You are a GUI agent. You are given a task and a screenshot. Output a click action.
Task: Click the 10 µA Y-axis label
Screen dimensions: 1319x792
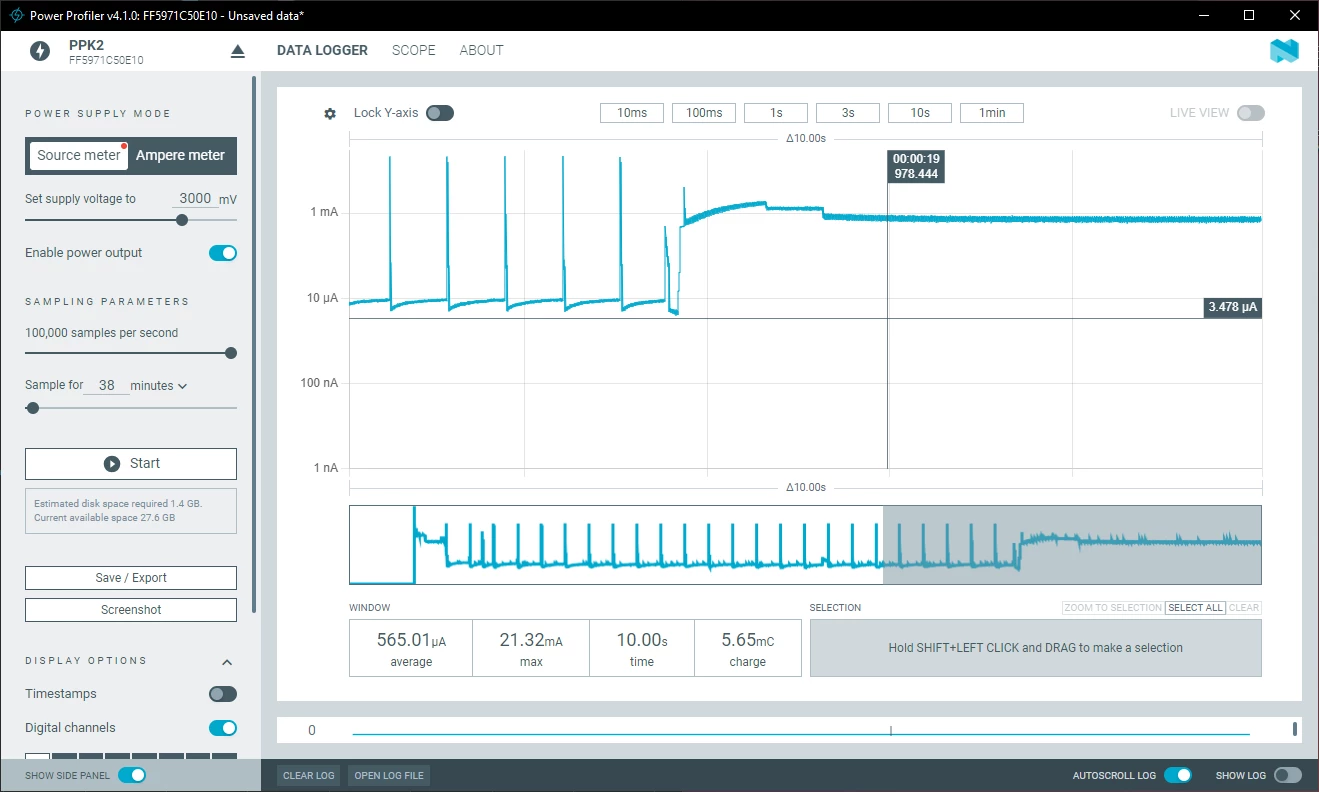[324, 298]
